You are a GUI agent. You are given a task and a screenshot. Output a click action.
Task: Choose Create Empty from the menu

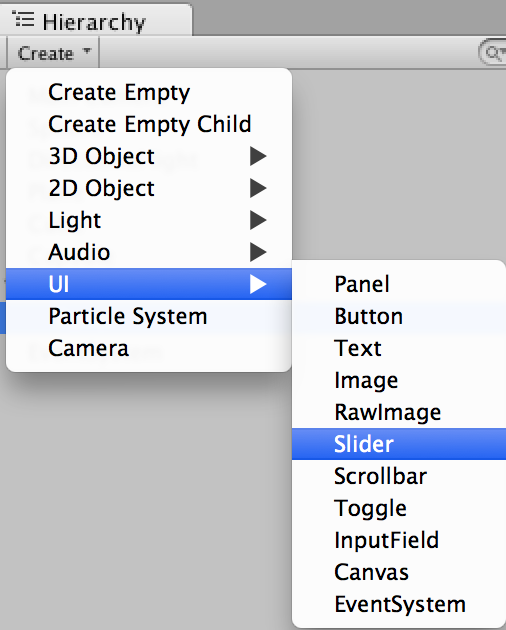tap(149, 92)
